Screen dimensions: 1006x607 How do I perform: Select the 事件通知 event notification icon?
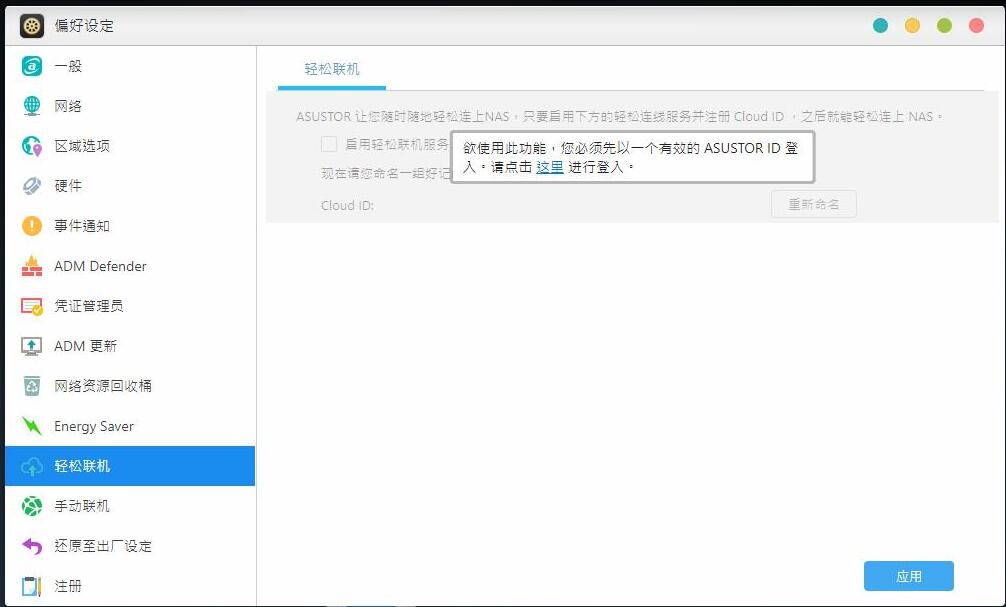click(x=30, y=225)
